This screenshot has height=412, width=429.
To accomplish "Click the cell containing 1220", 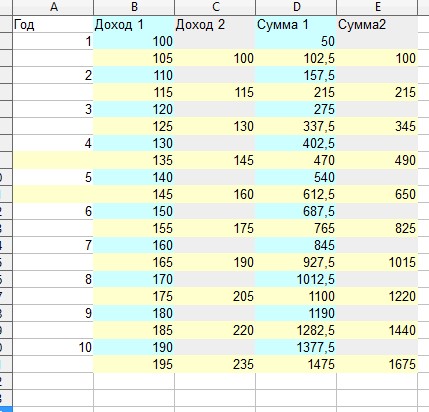I will (377, 296).
